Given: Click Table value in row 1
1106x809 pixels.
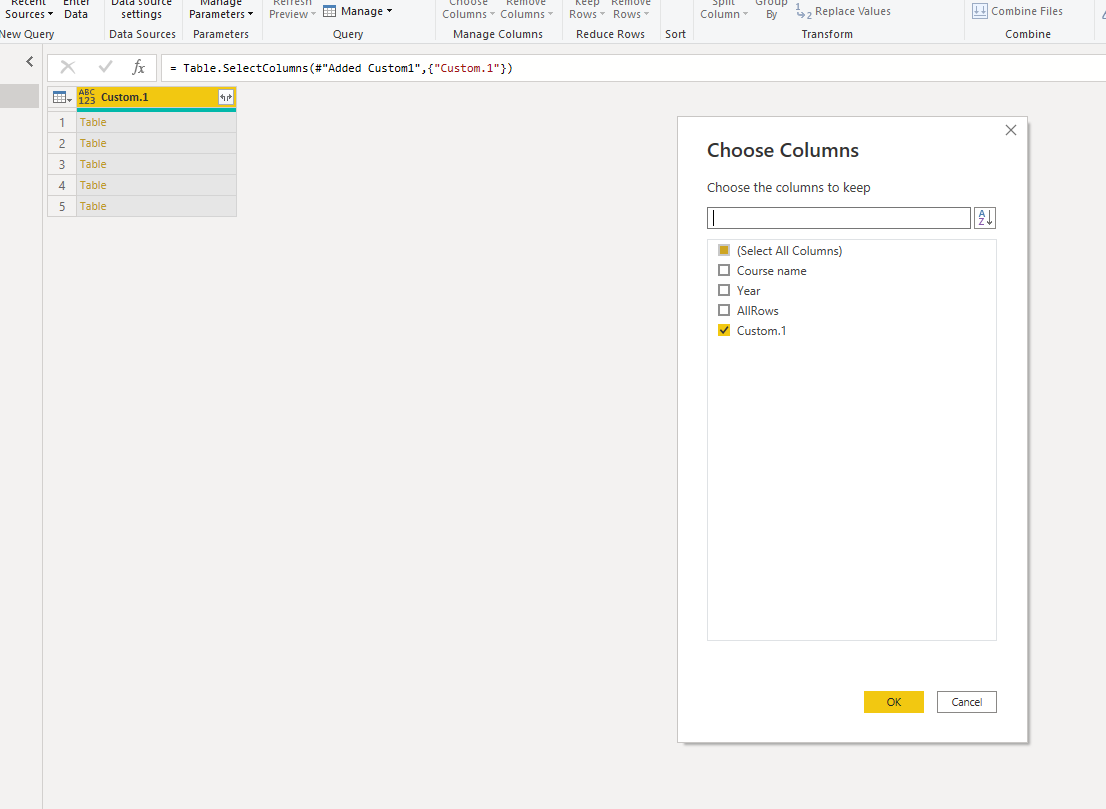Looking at the screenshot, I should (x=93, y=122).
